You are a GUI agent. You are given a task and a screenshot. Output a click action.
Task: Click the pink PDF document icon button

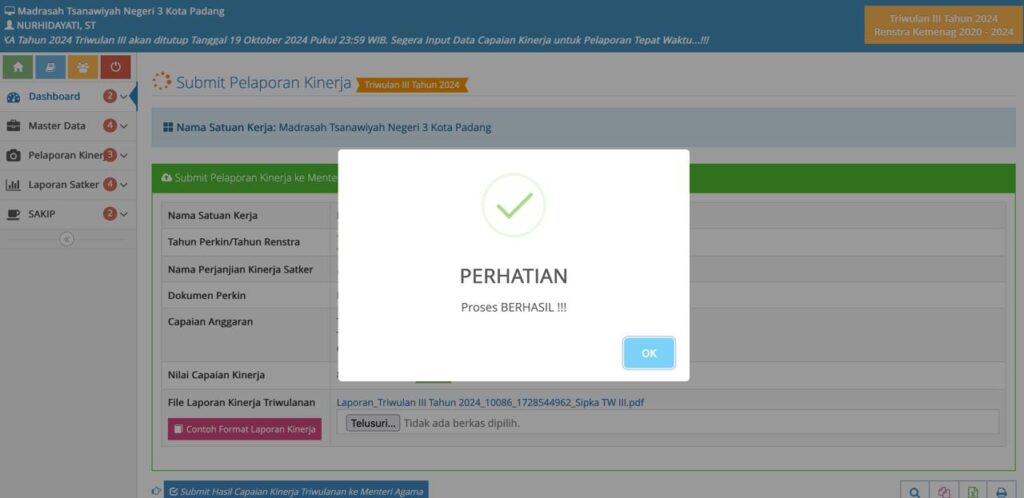944,492
